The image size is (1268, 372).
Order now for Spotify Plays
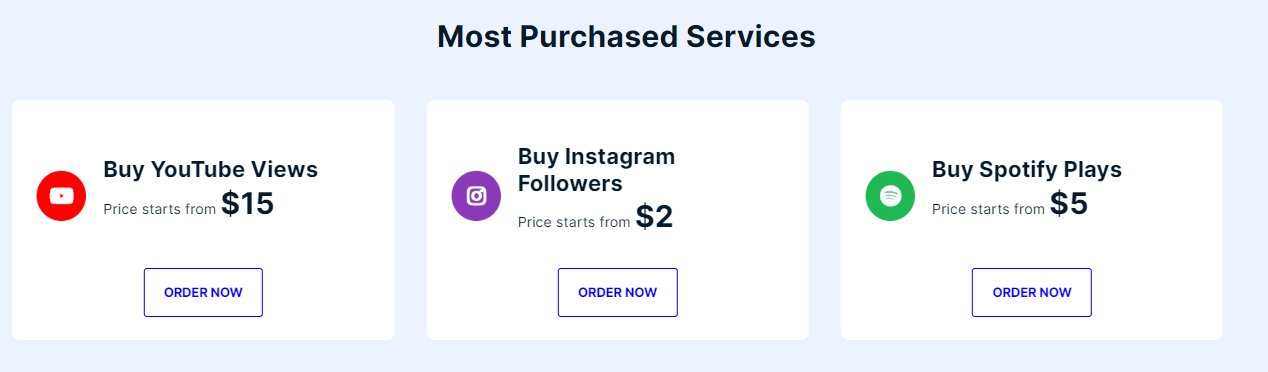(x=1031, y=292)
